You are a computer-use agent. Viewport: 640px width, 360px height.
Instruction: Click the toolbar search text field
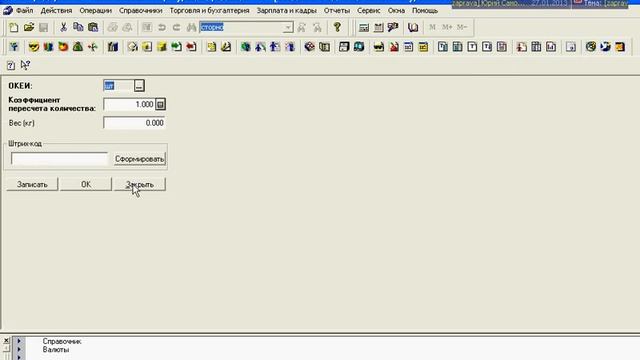[241, 27]
